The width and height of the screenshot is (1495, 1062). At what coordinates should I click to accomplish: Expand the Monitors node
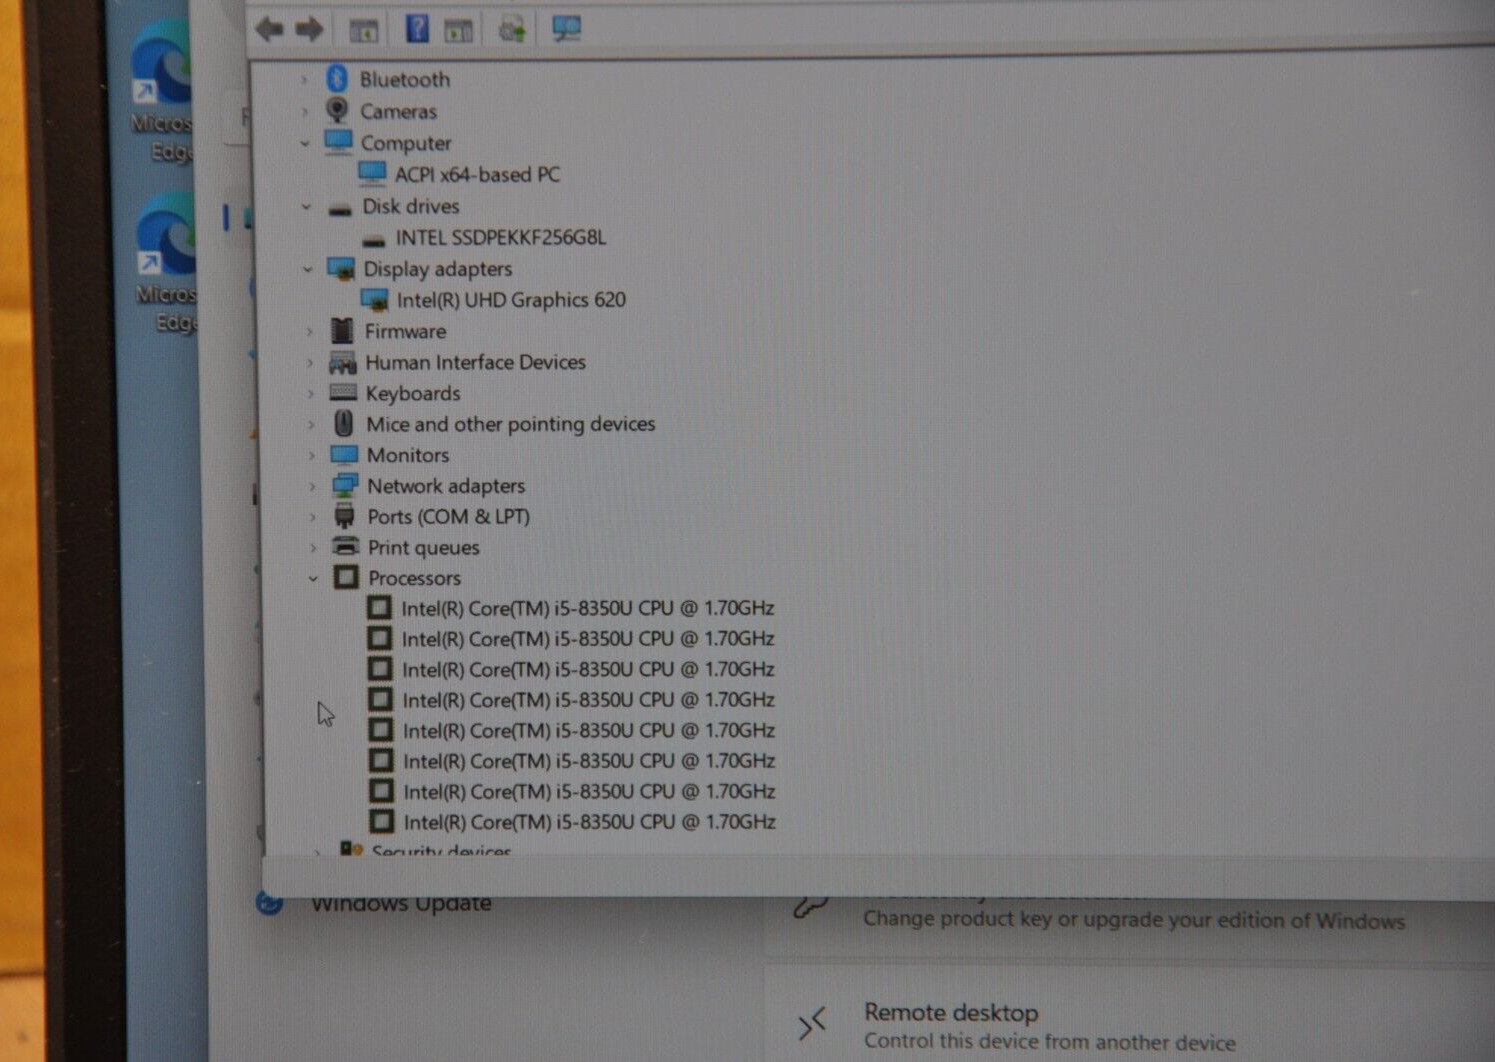(312, 456)
